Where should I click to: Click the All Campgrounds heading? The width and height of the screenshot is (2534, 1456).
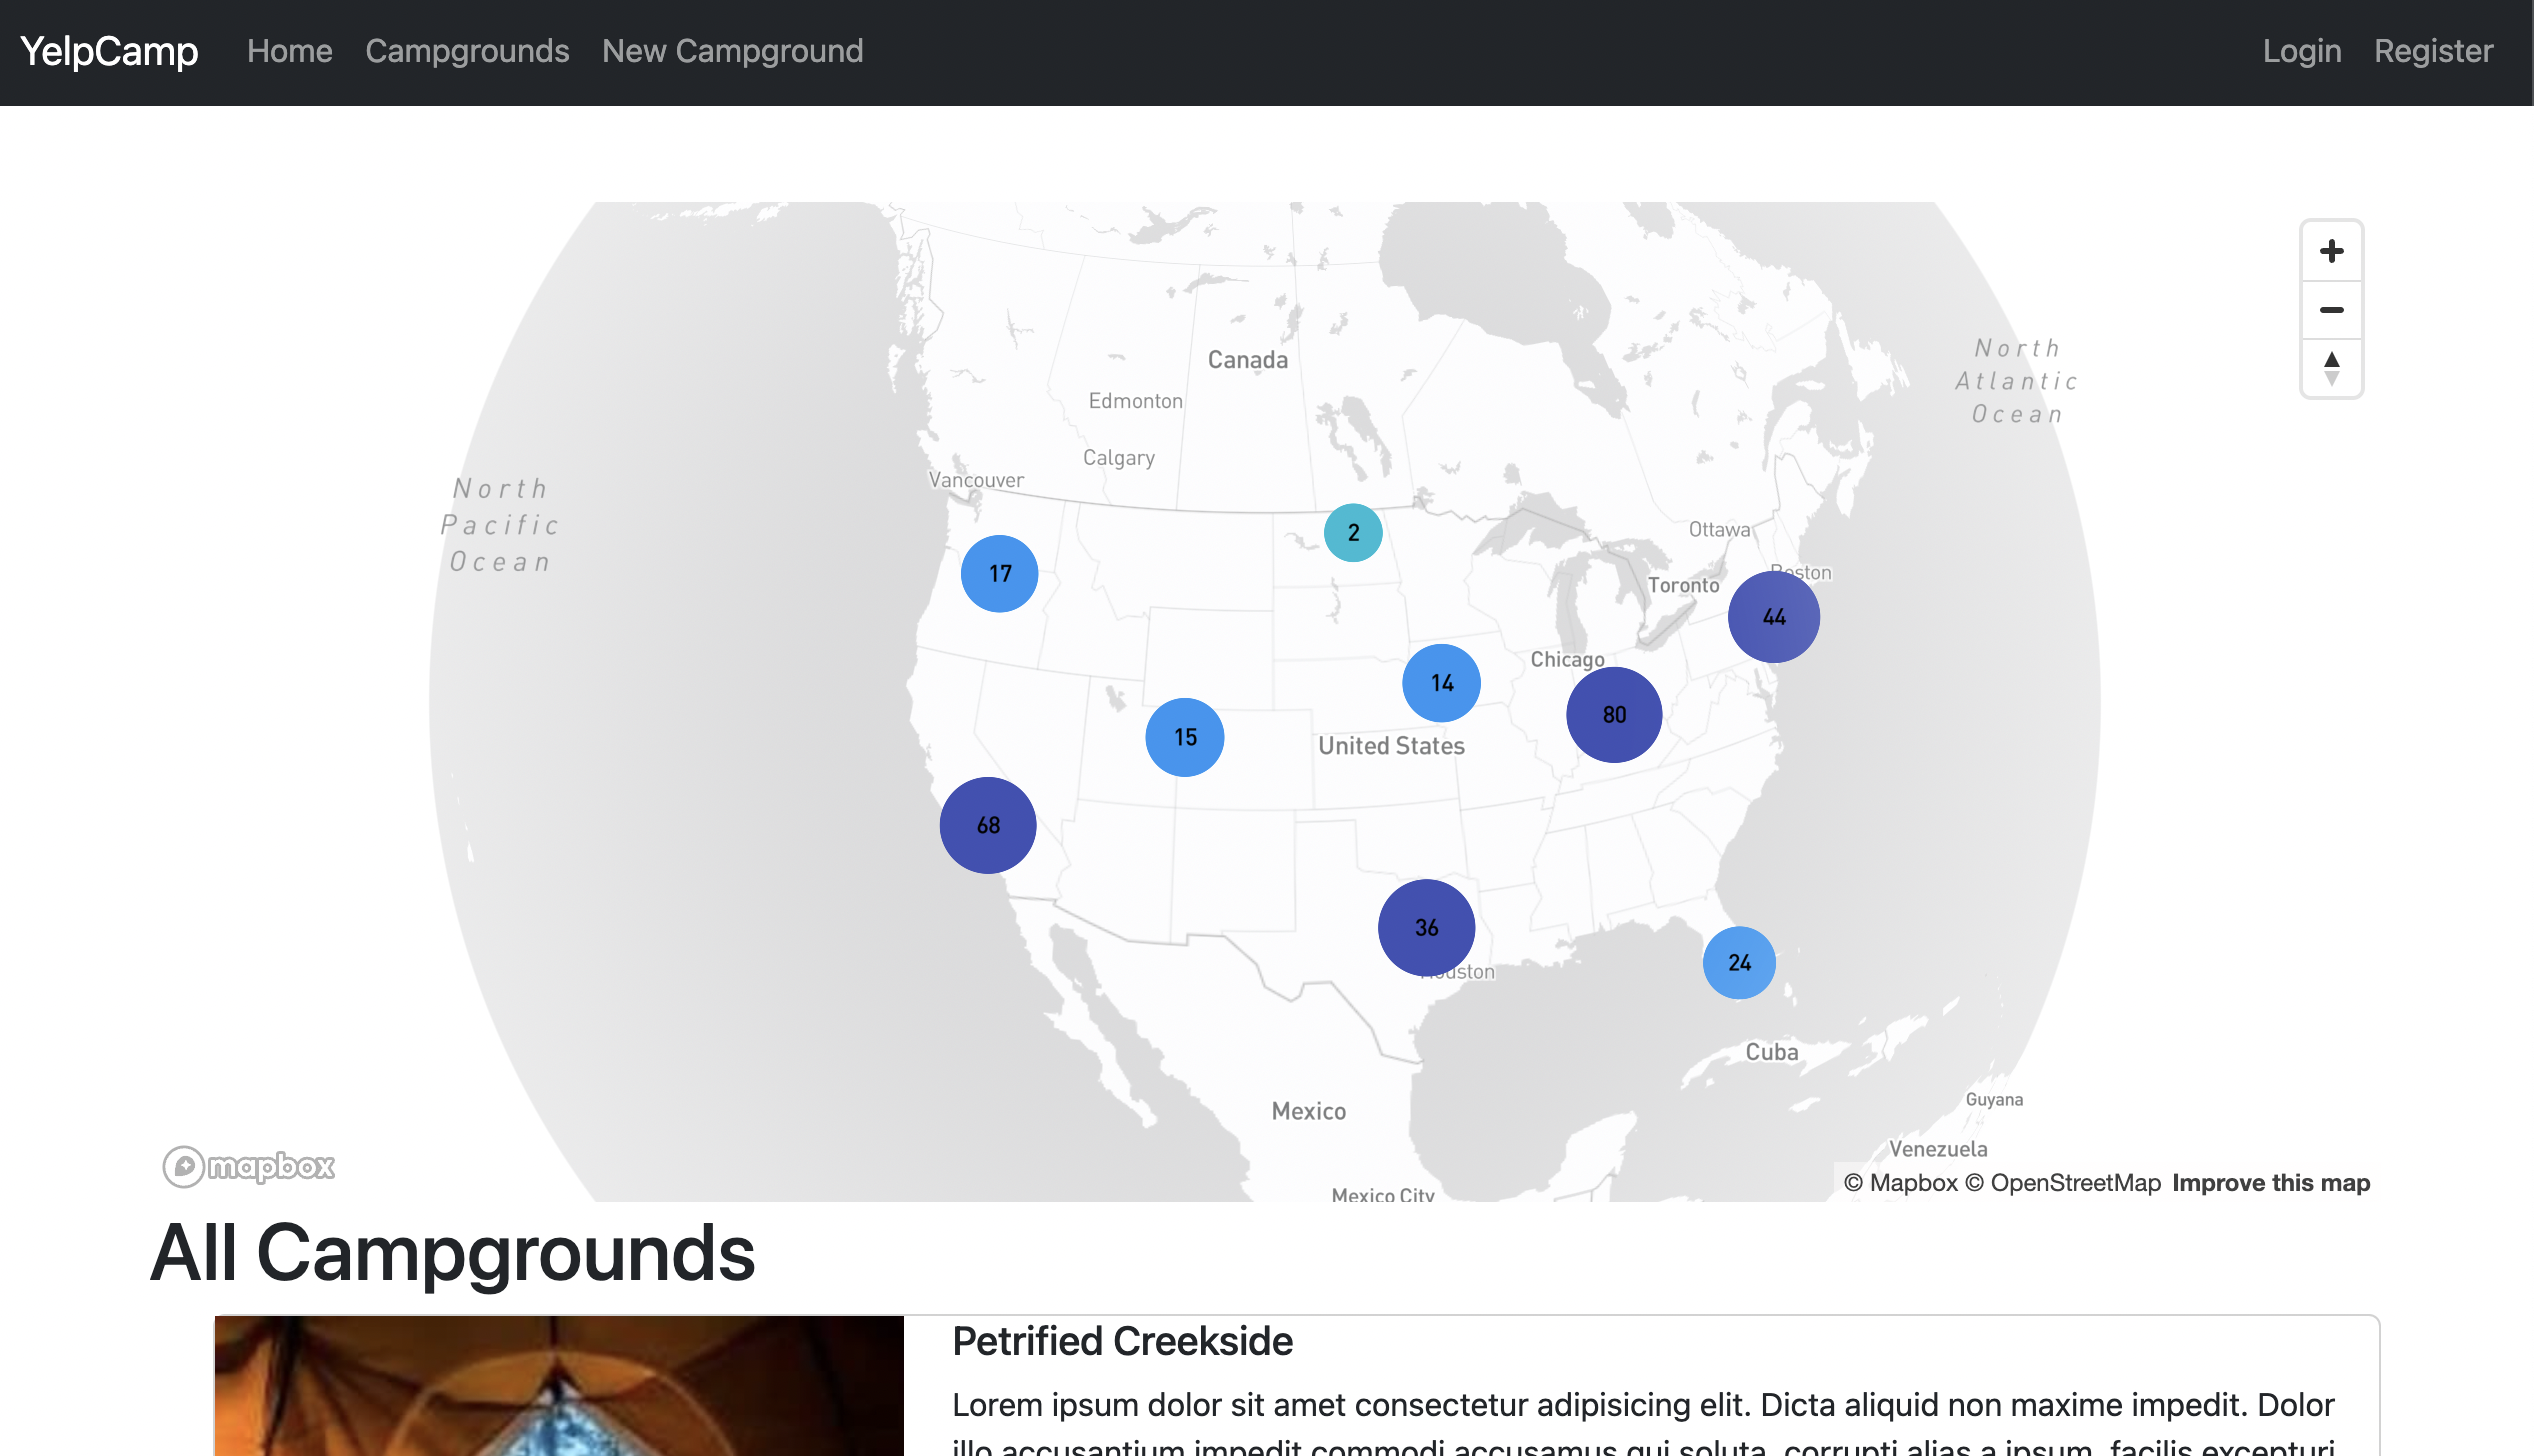(453, 1253)
